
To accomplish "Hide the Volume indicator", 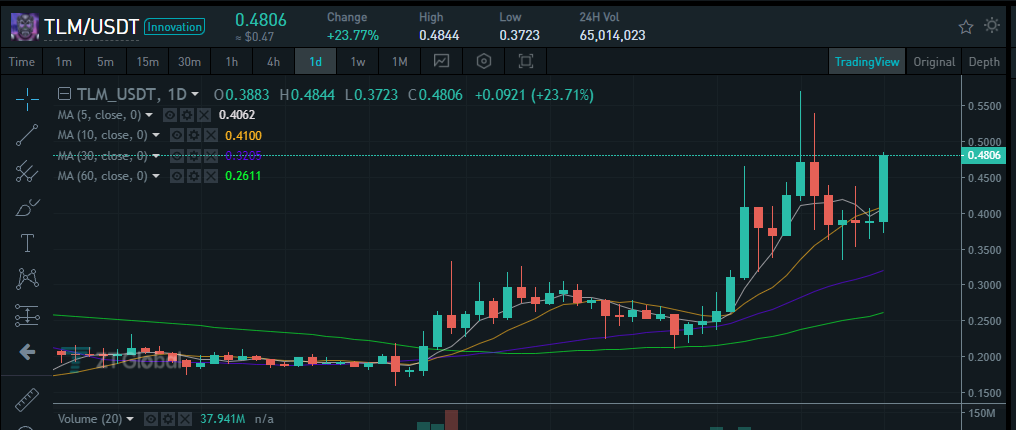I will click(x=150, y=419).
